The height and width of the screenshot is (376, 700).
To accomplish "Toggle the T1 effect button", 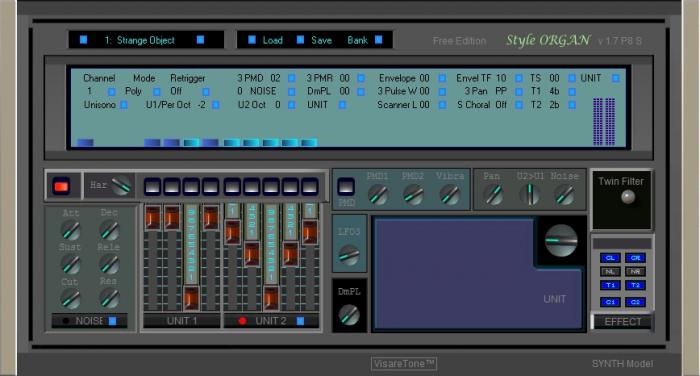I will 610,285.
